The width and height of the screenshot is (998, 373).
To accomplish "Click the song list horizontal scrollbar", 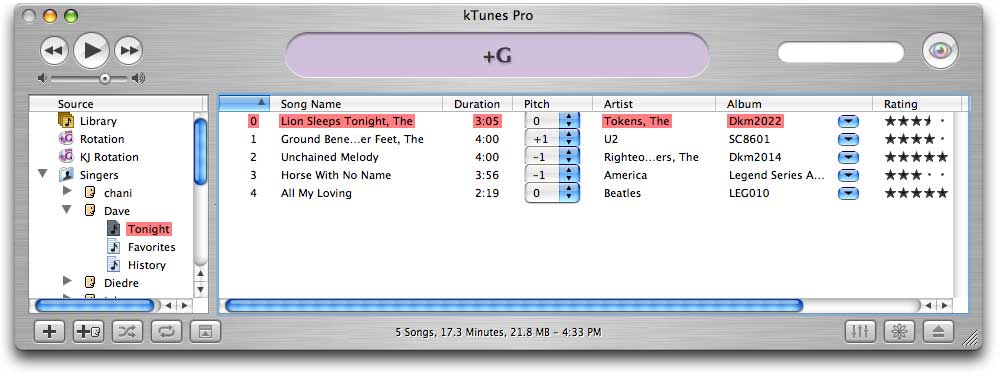I will (x=514, y=306).
